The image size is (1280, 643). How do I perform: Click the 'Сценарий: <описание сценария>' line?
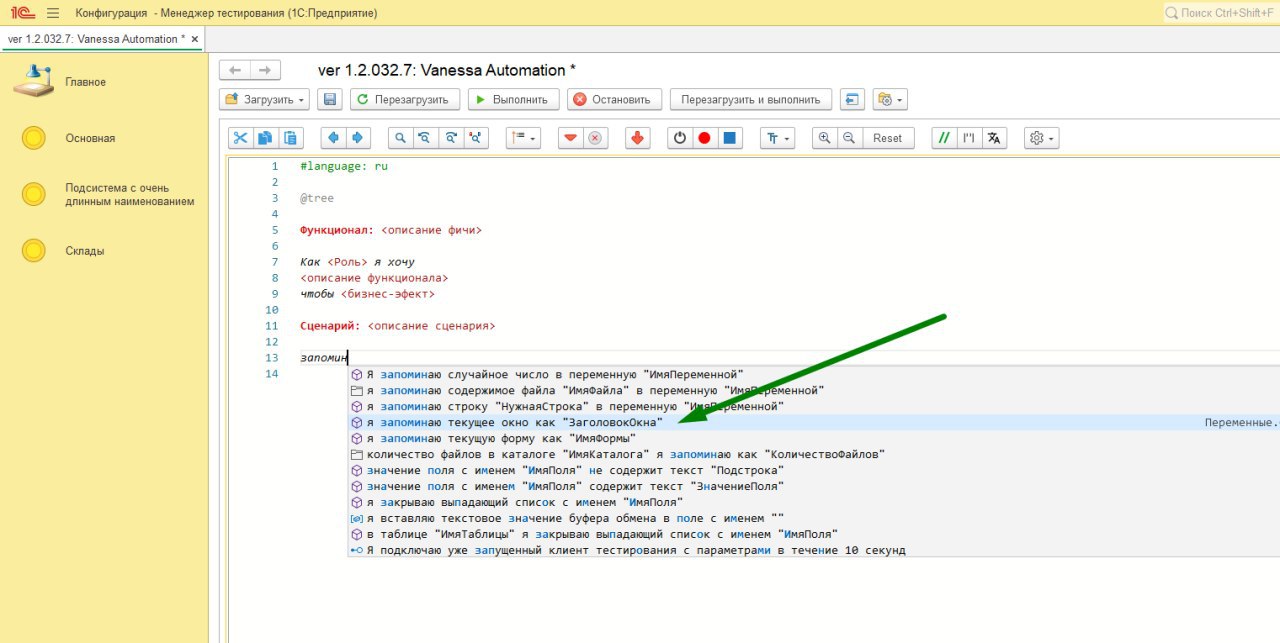pos(398,326)
